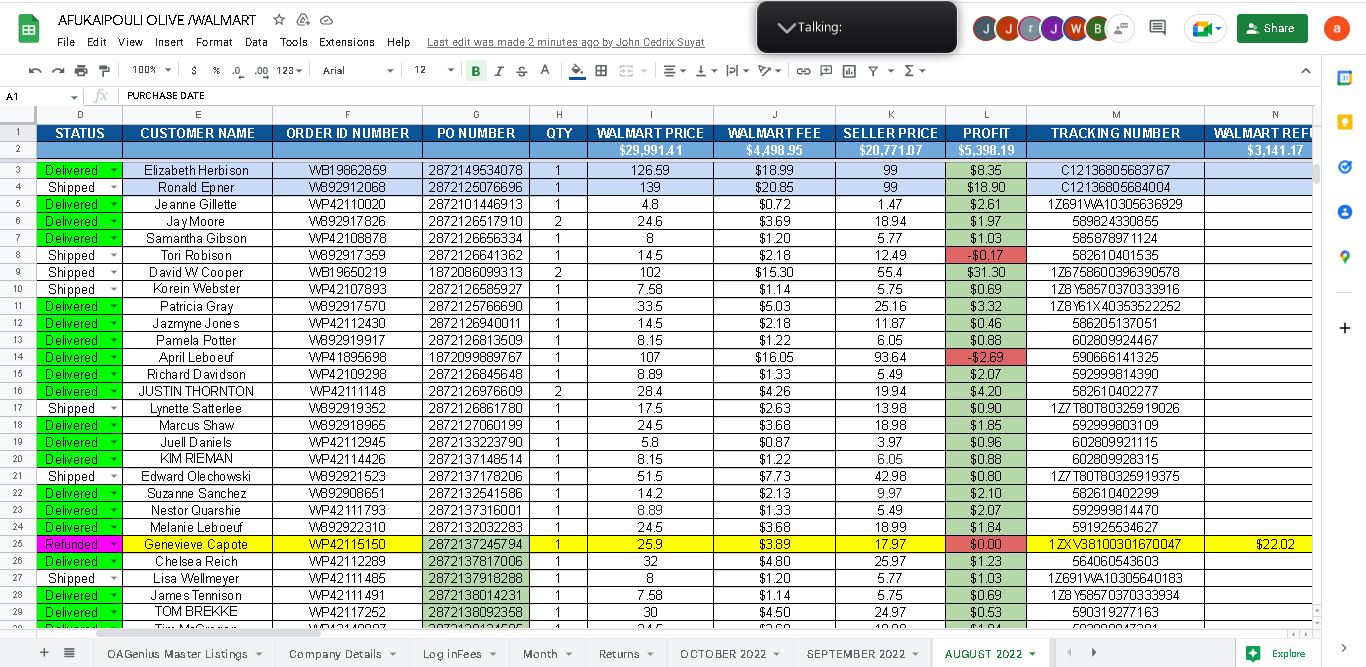Open text rotation dropdown
Viewport: 1366px width, 667px height.
pyautogui.click(x=769, y=71)
